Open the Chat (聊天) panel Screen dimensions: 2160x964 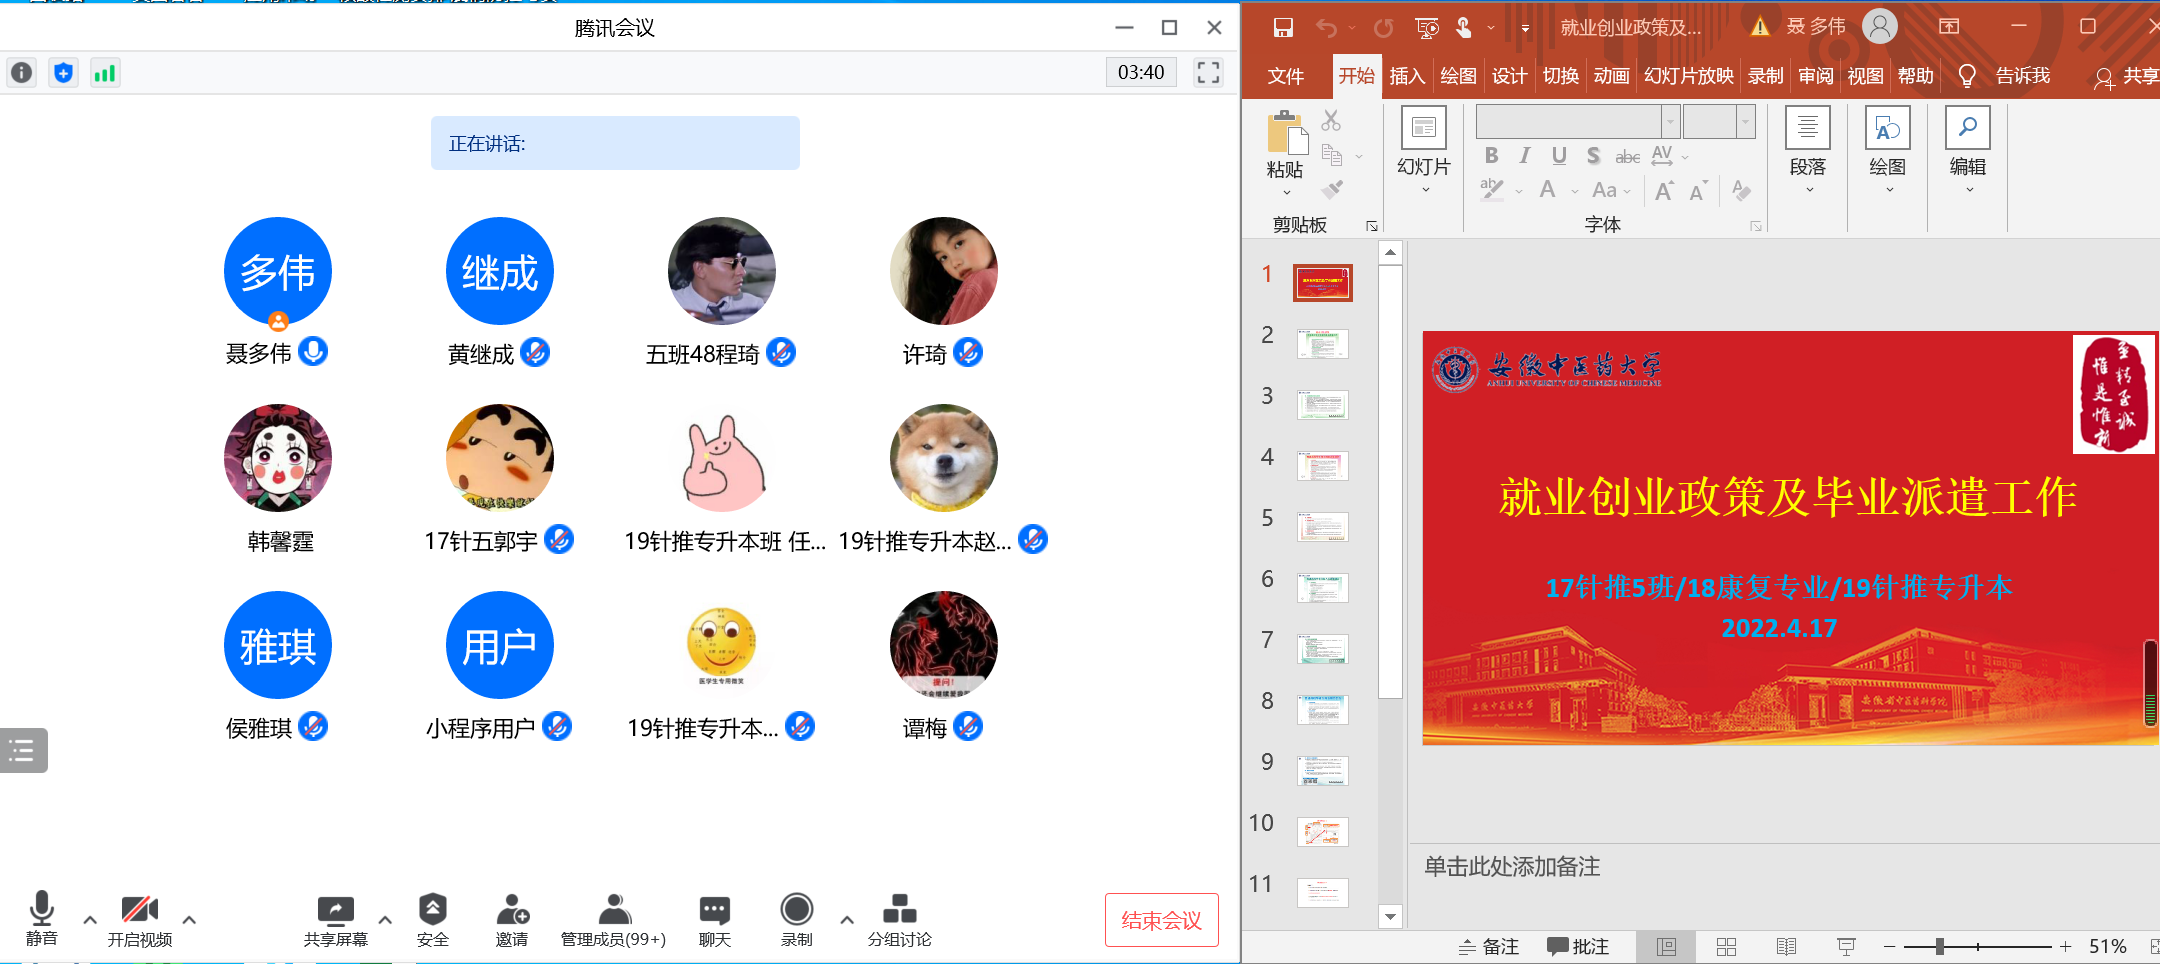pyautogui.click(x=714, y=919)
